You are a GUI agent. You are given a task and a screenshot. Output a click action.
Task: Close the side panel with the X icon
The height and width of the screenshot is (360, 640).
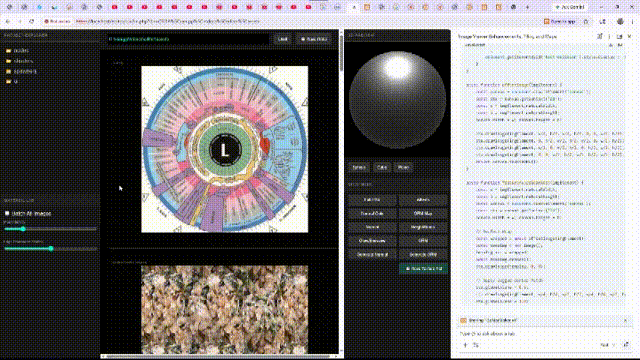point(629,36)
